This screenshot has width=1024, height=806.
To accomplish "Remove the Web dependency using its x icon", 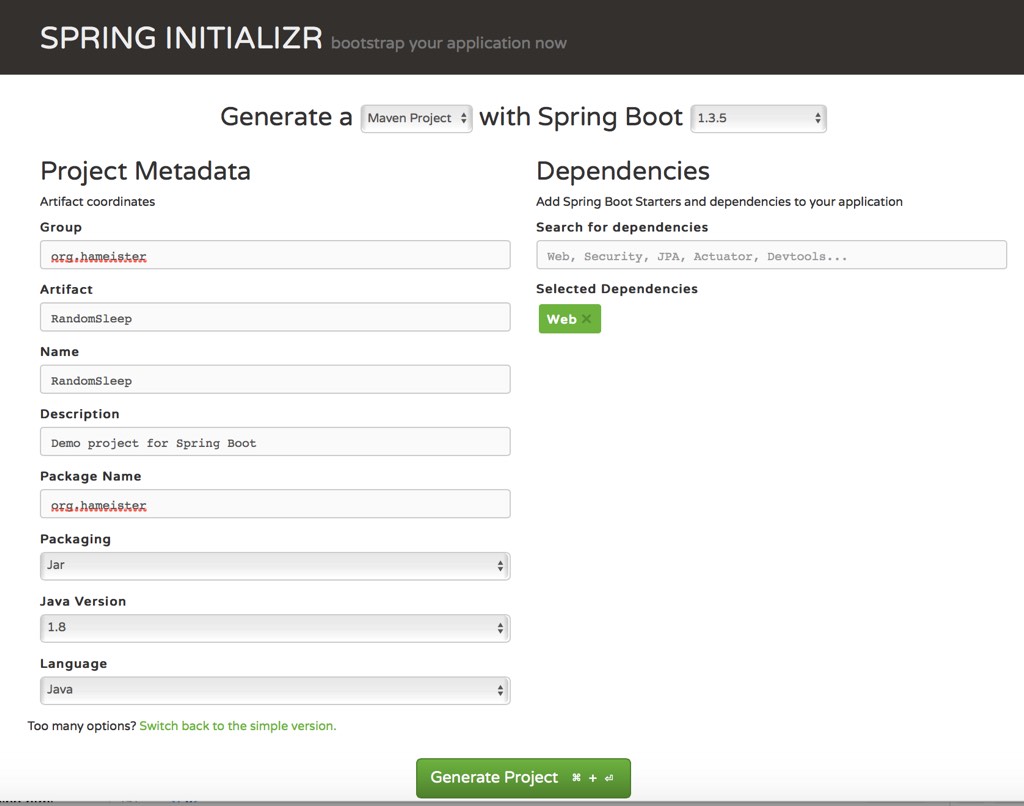I will click(x=587, y=319).
